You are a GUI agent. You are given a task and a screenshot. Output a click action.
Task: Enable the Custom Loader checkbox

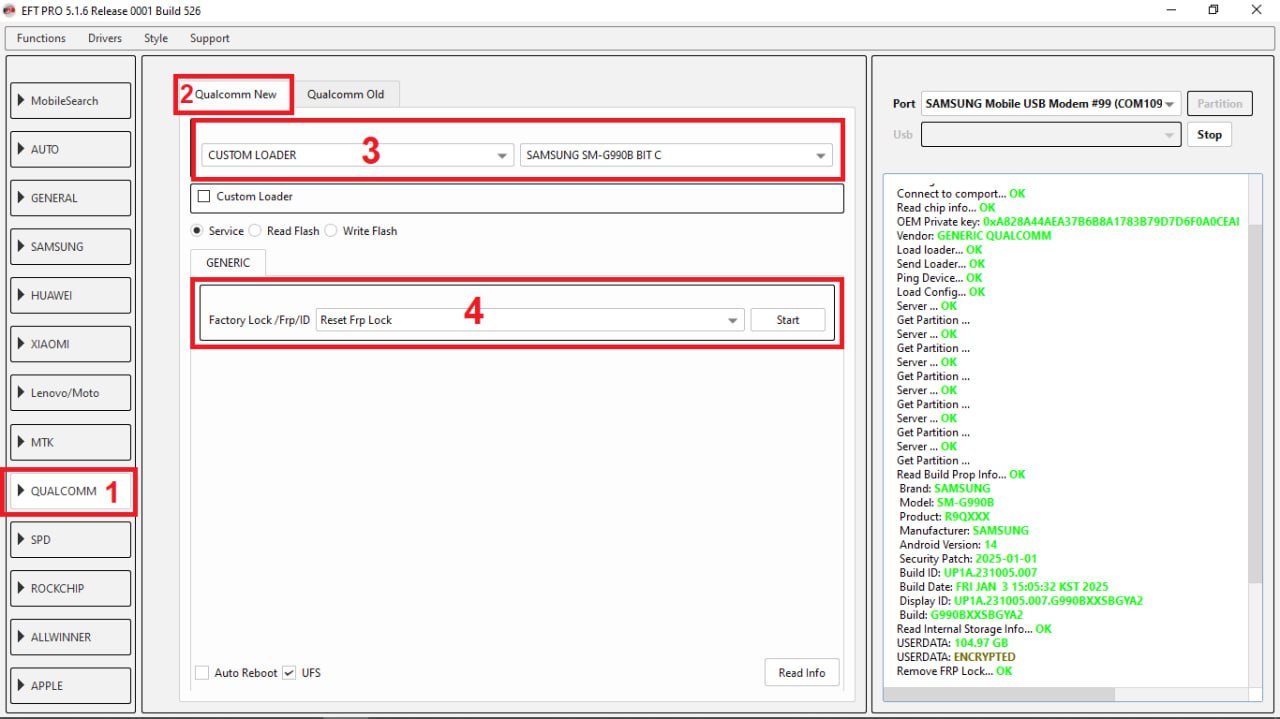pyautogui.click(x=205, y=197)
